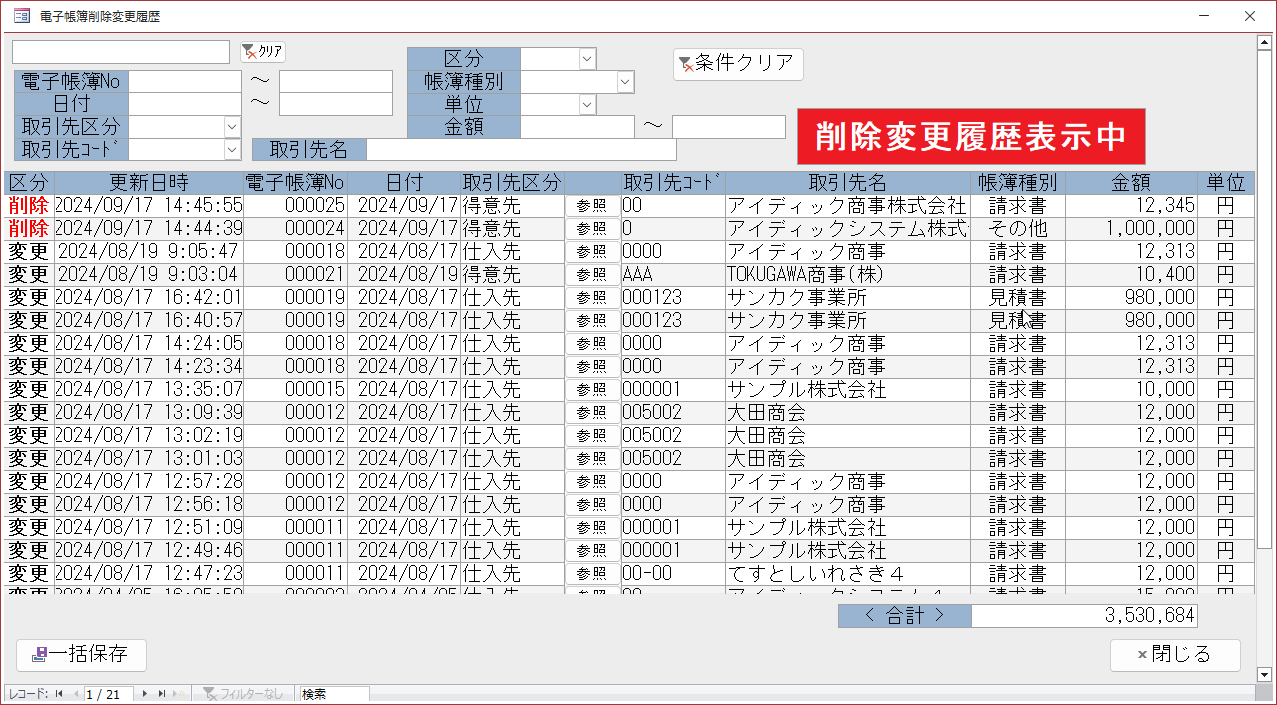Go to next record in navigator

(x=145, y=693)
